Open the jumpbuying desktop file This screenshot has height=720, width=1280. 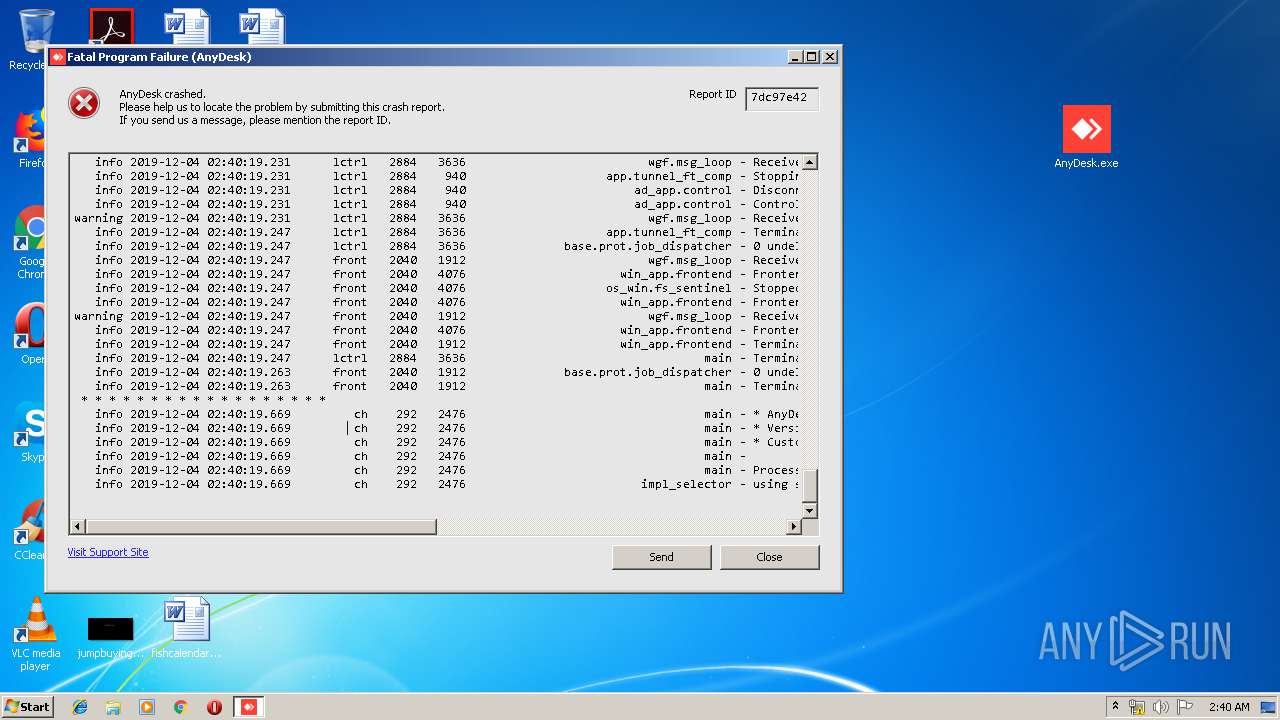click(110, 637)
